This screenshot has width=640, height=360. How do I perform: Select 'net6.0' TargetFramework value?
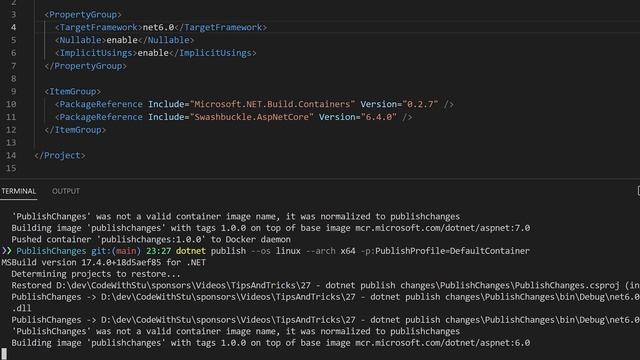click(158, 27)
